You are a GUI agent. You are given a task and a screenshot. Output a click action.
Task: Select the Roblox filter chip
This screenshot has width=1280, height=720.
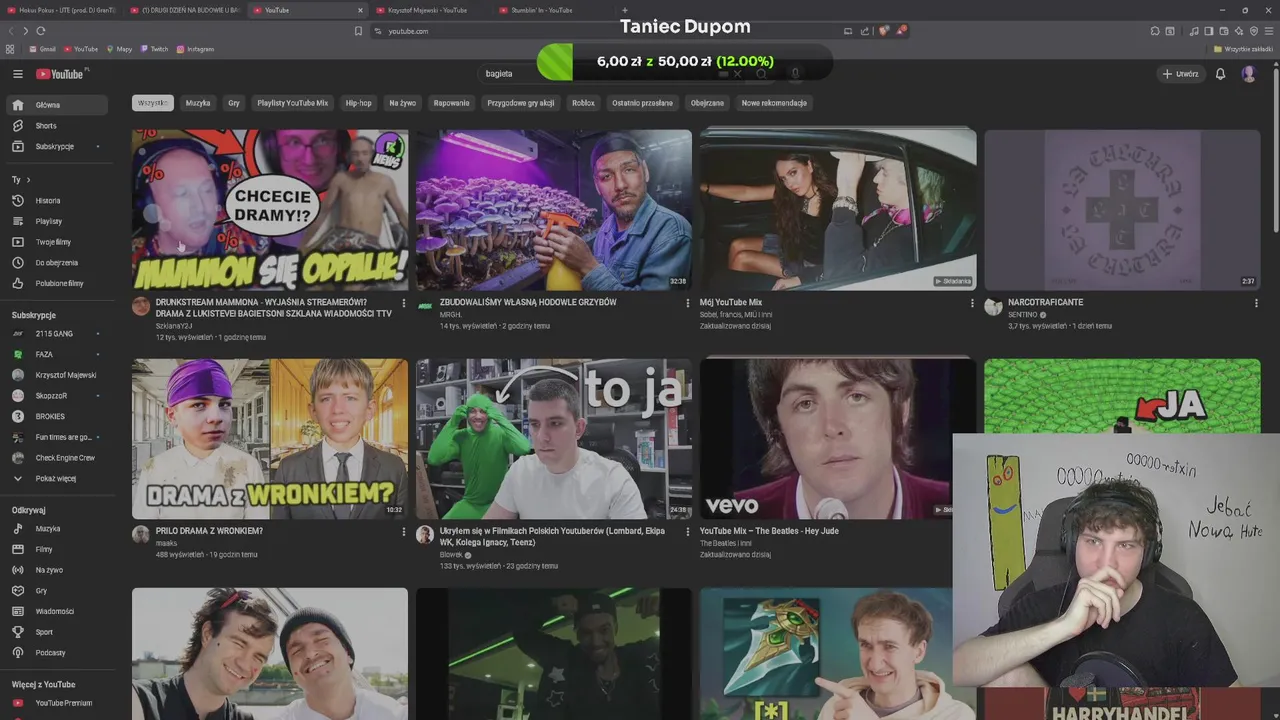tap(583, 103)
